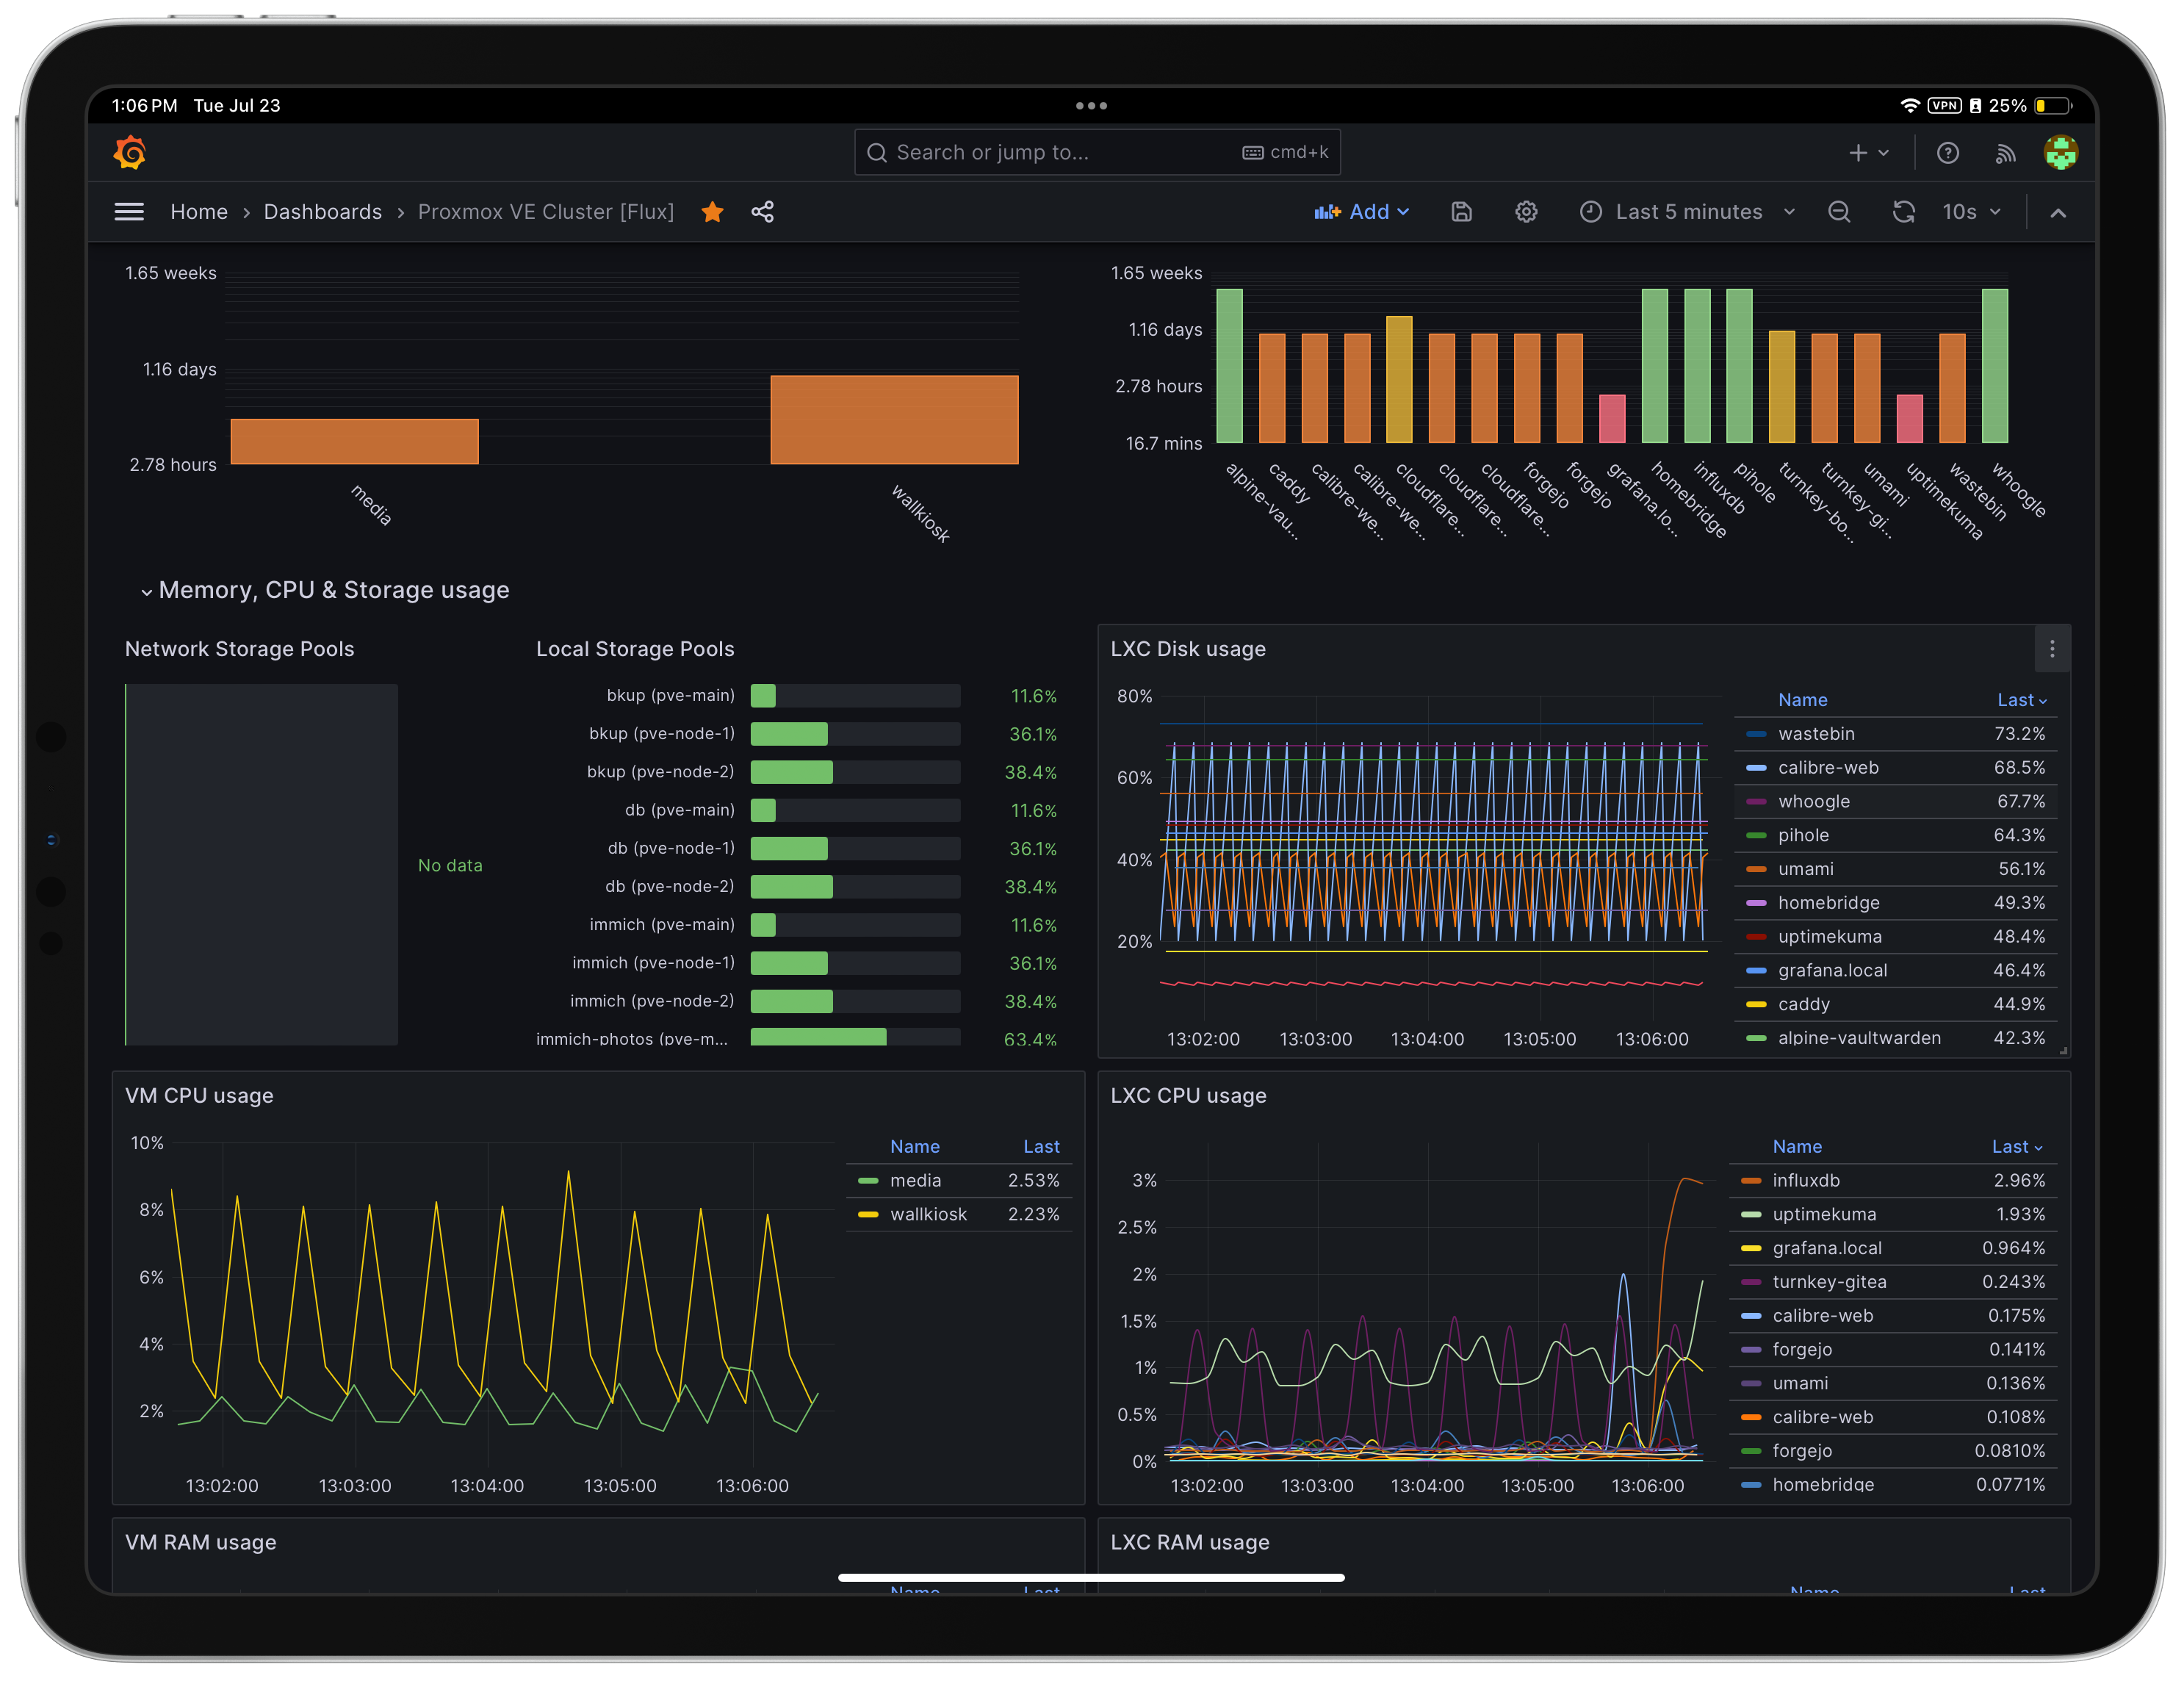
Task: Open the Add panel dropdown
Action: click(1361, 212)
